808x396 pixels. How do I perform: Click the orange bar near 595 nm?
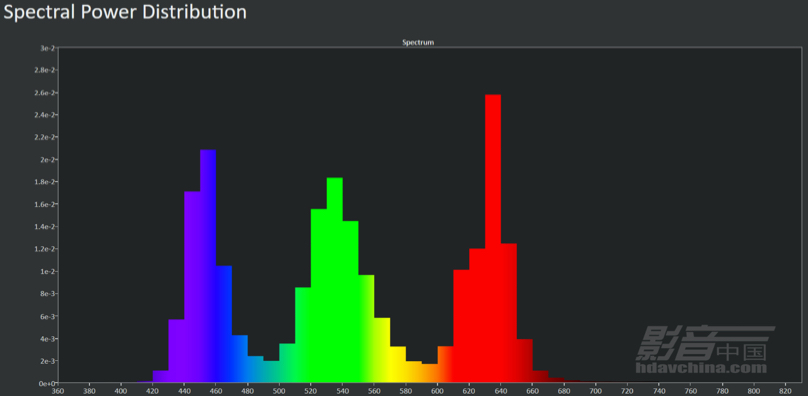(429, 374)
